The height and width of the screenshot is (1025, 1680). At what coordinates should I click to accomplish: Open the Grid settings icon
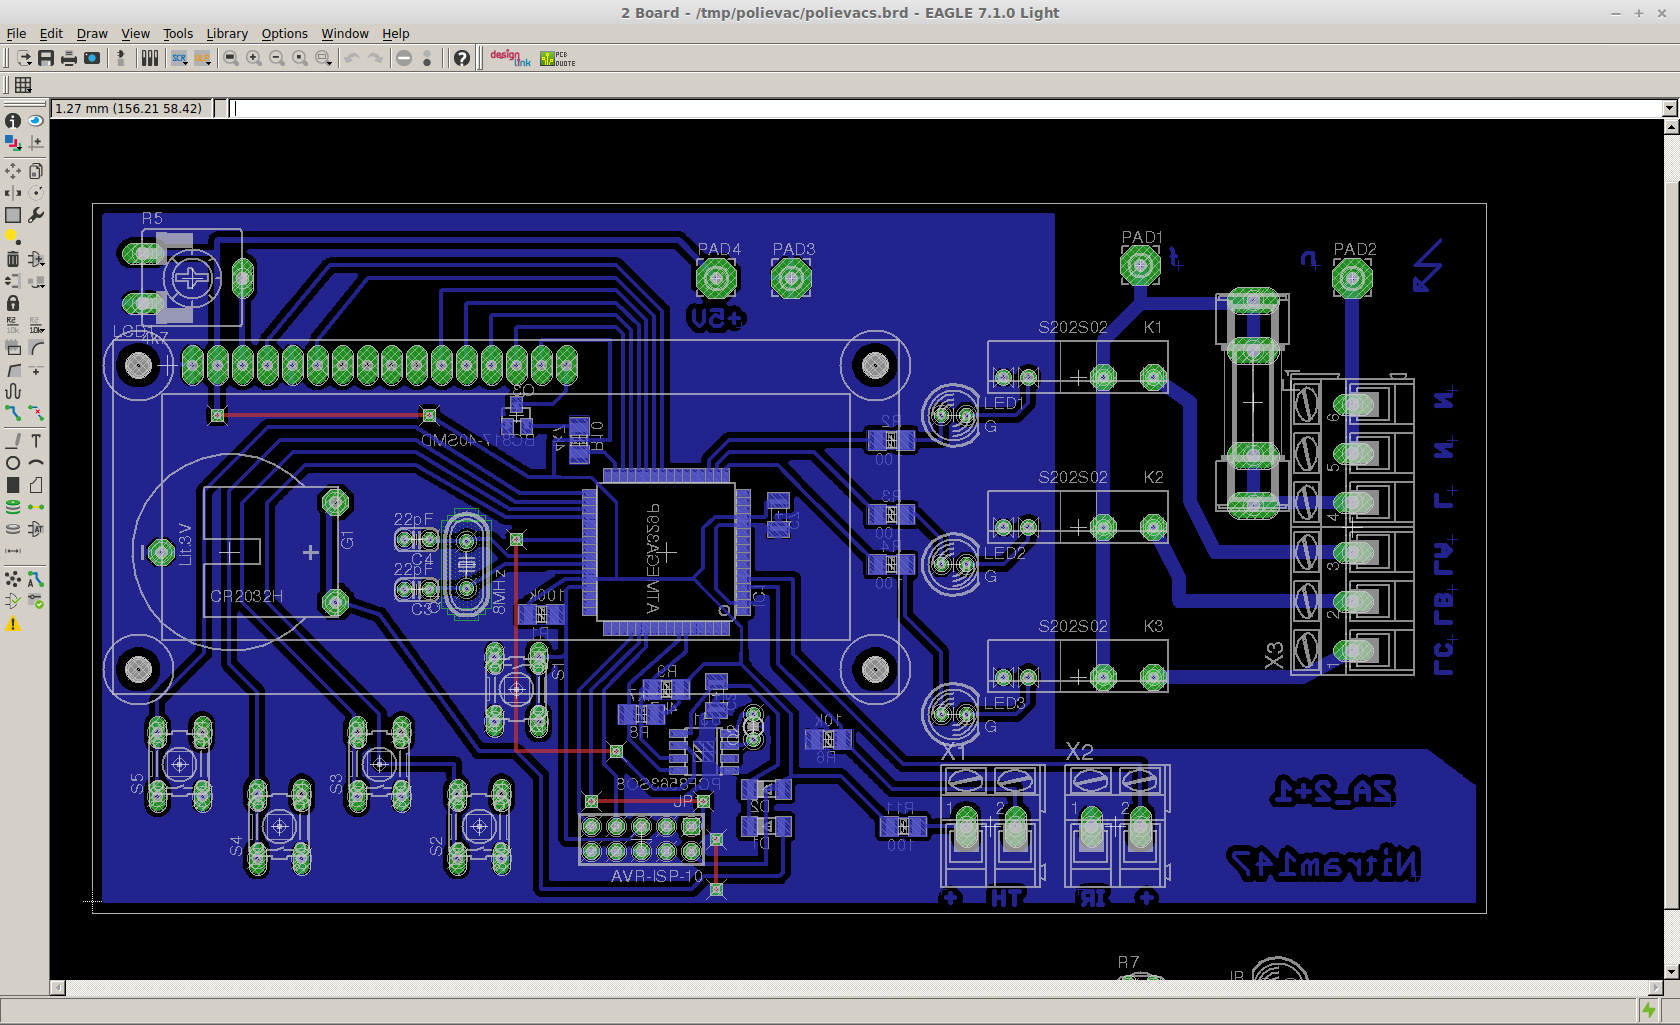(23, 85)
